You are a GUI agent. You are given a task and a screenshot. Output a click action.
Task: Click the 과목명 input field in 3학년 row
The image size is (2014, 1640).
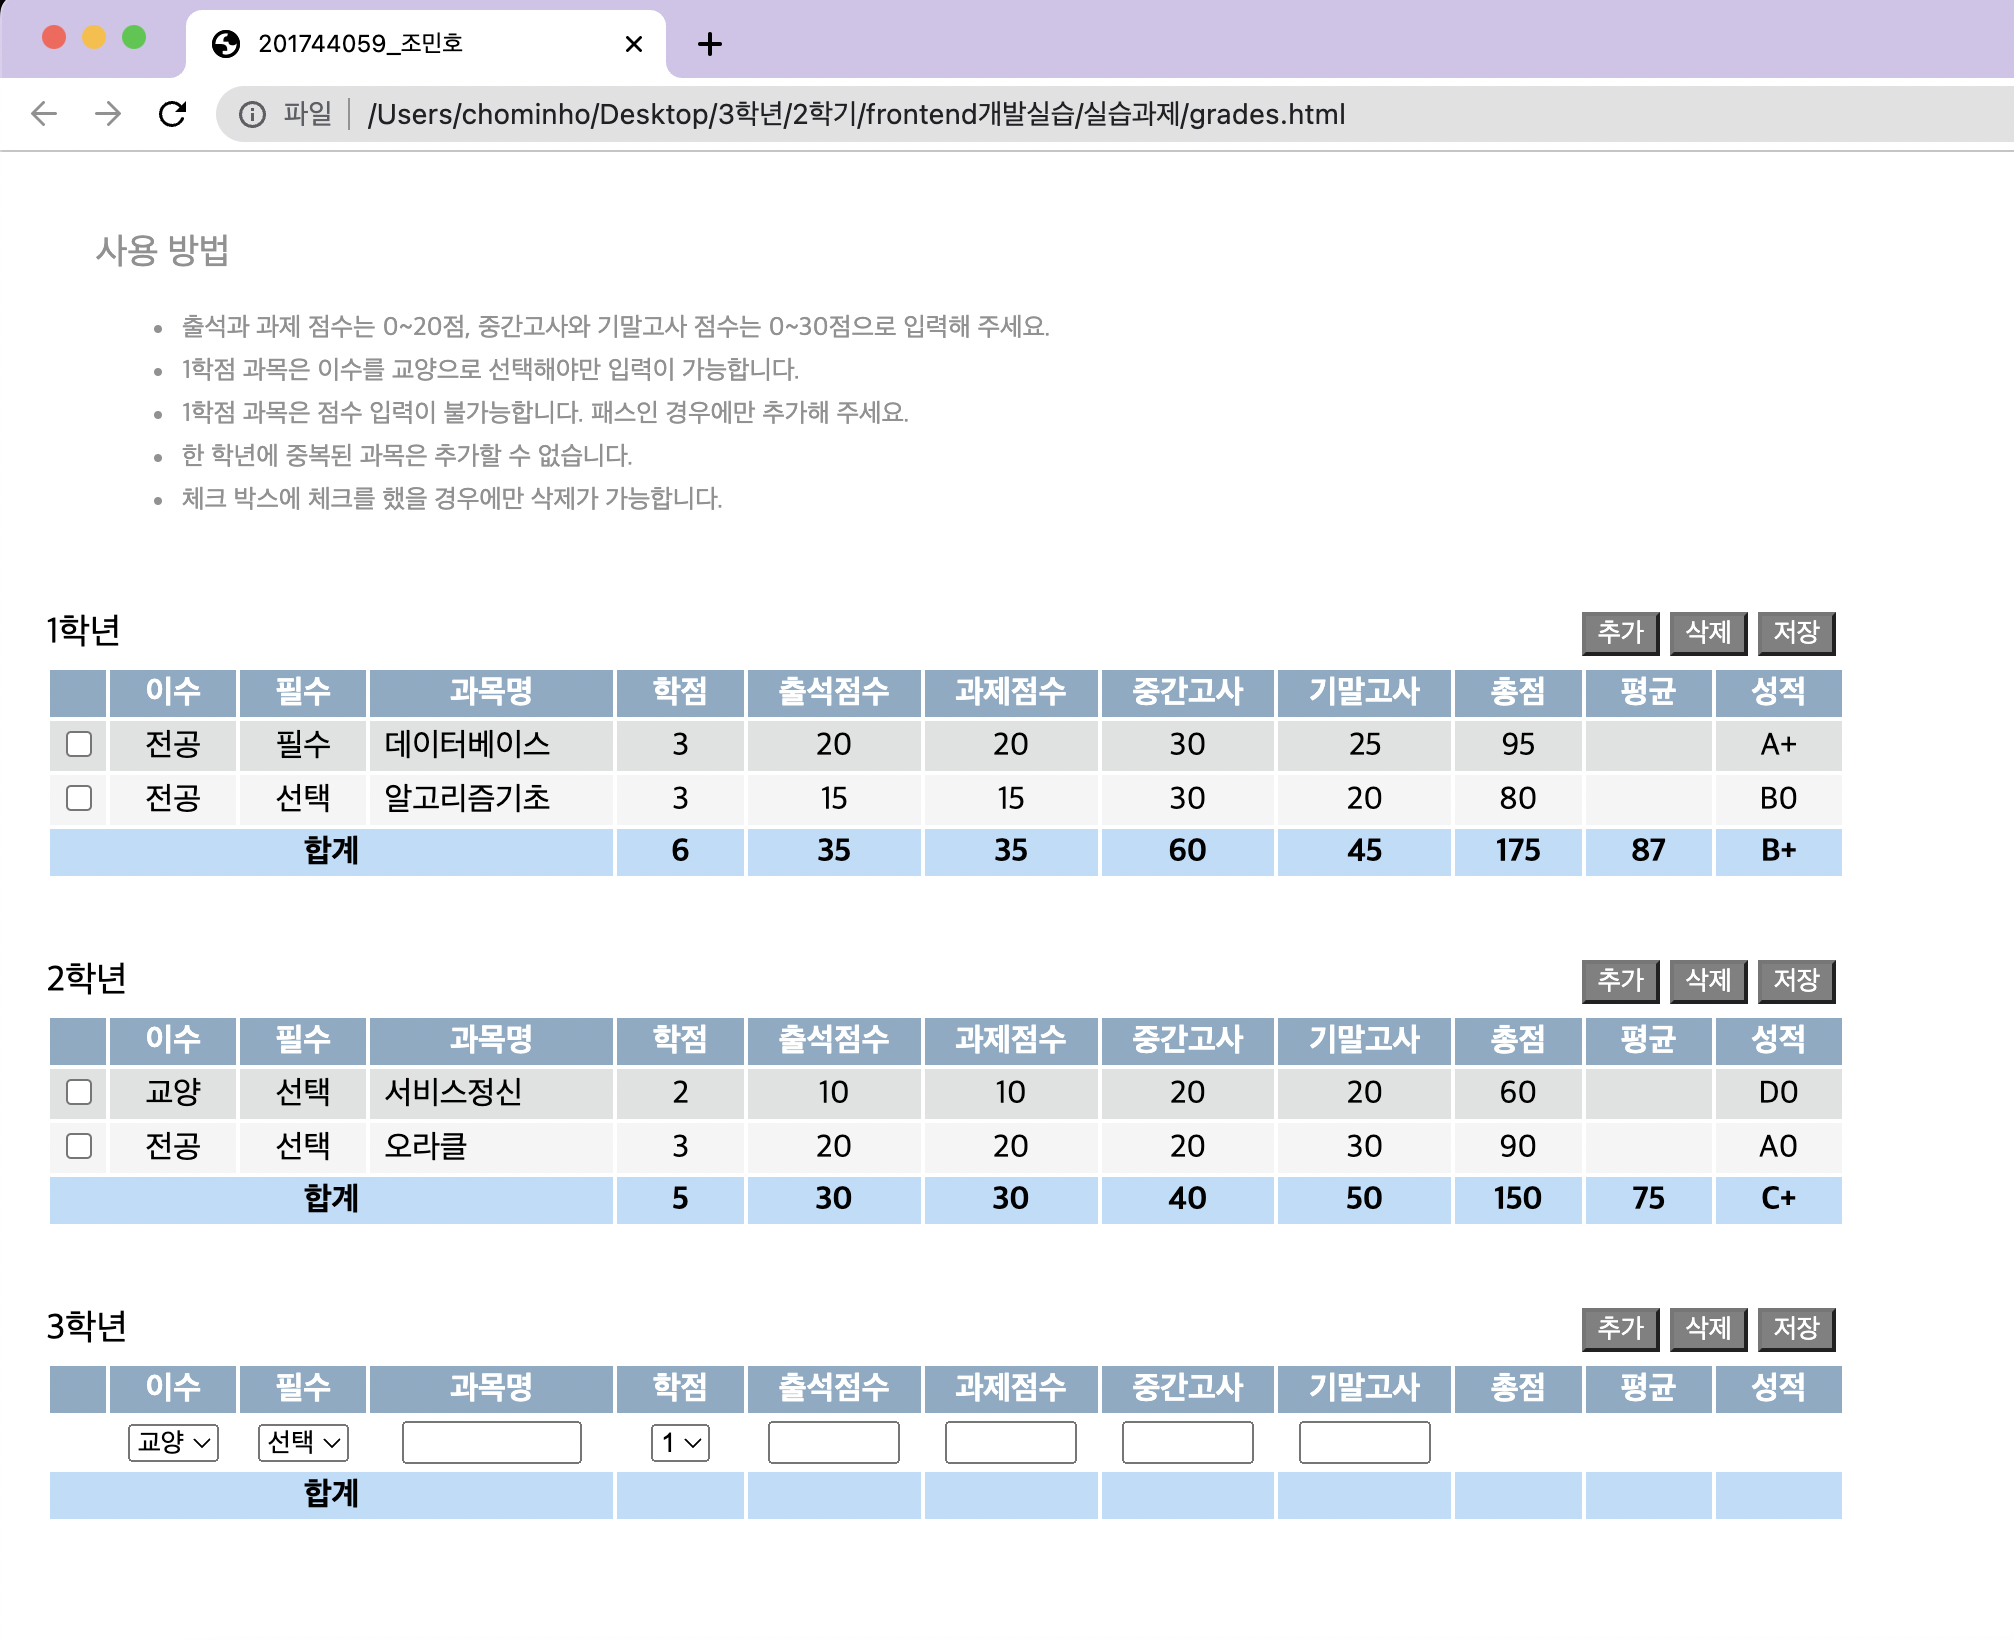click(x=490, y=1442)
